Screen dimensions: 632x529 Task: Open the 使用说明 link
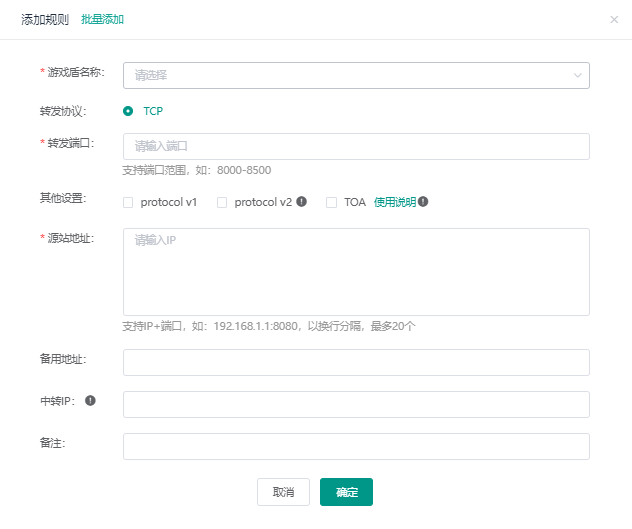click(x=394, y=202)
